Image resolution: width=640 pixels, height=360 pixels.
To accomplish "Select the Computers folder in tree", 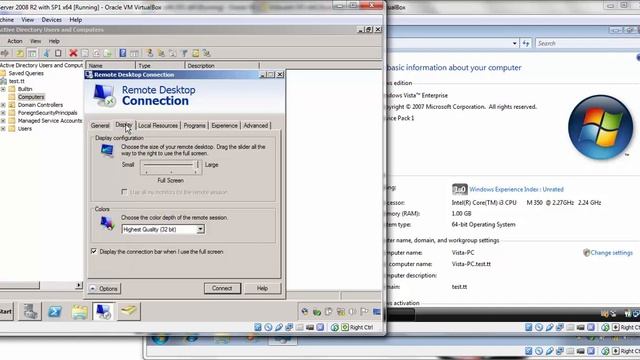I will click(x=31, y=97).
